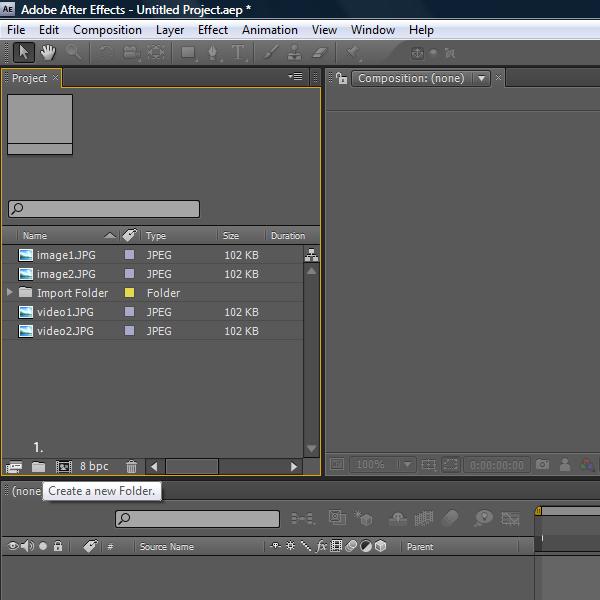Open the project flowchart view icon
Viewport: 600px width, 600px height.
[311, 255]
